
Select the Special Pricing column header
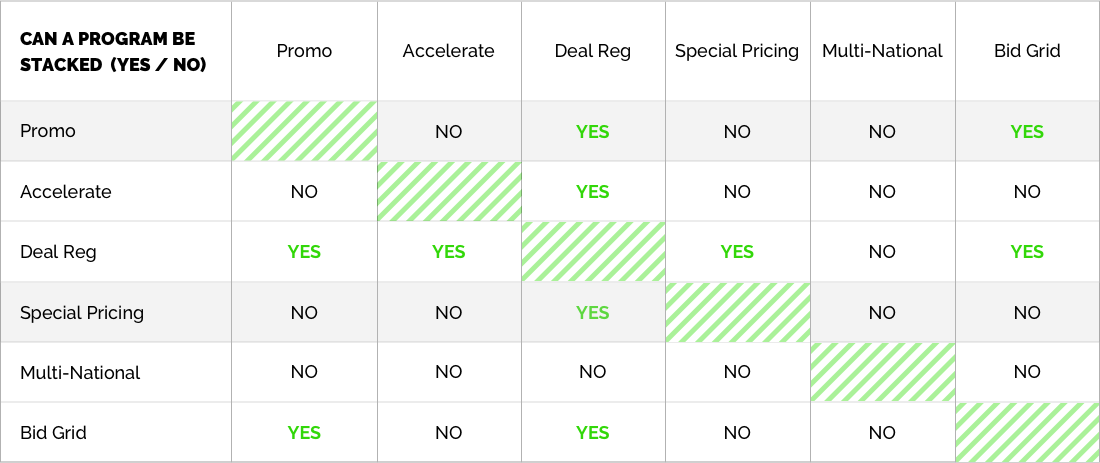click(x=737, y=51)
